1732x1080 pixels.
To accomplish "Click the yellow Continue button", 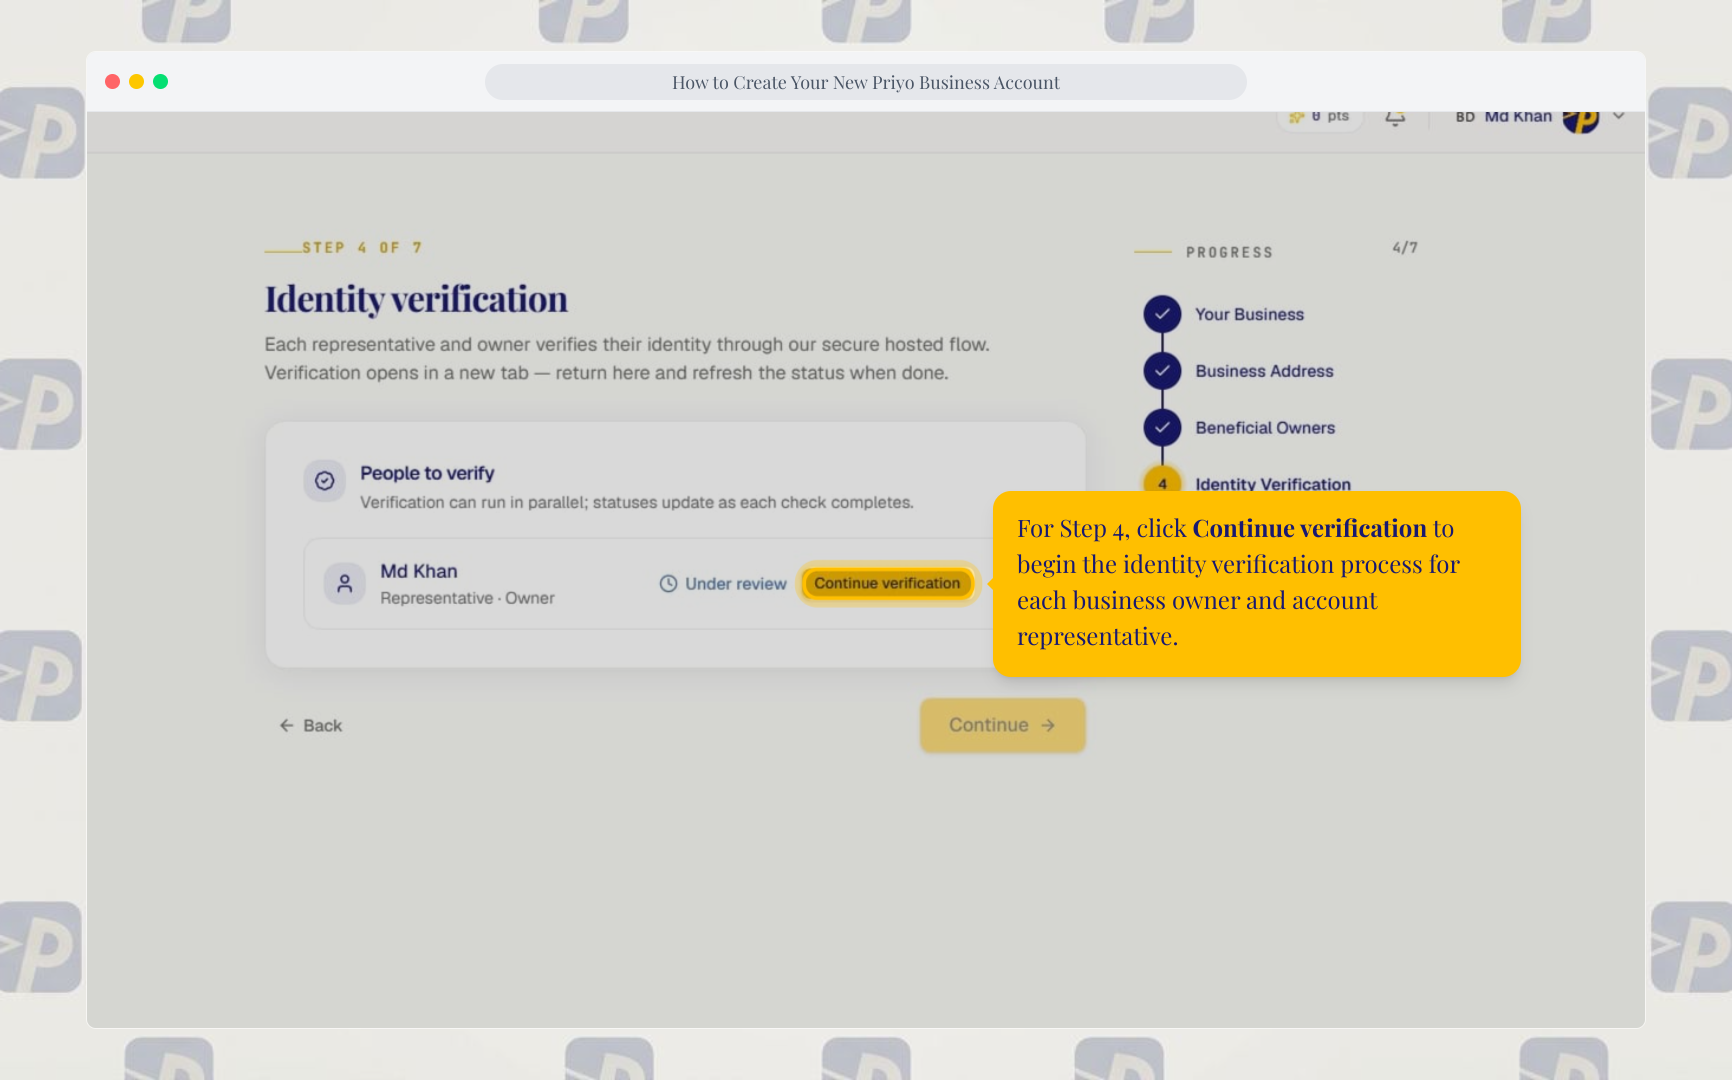I will [x=1002, y=725].
